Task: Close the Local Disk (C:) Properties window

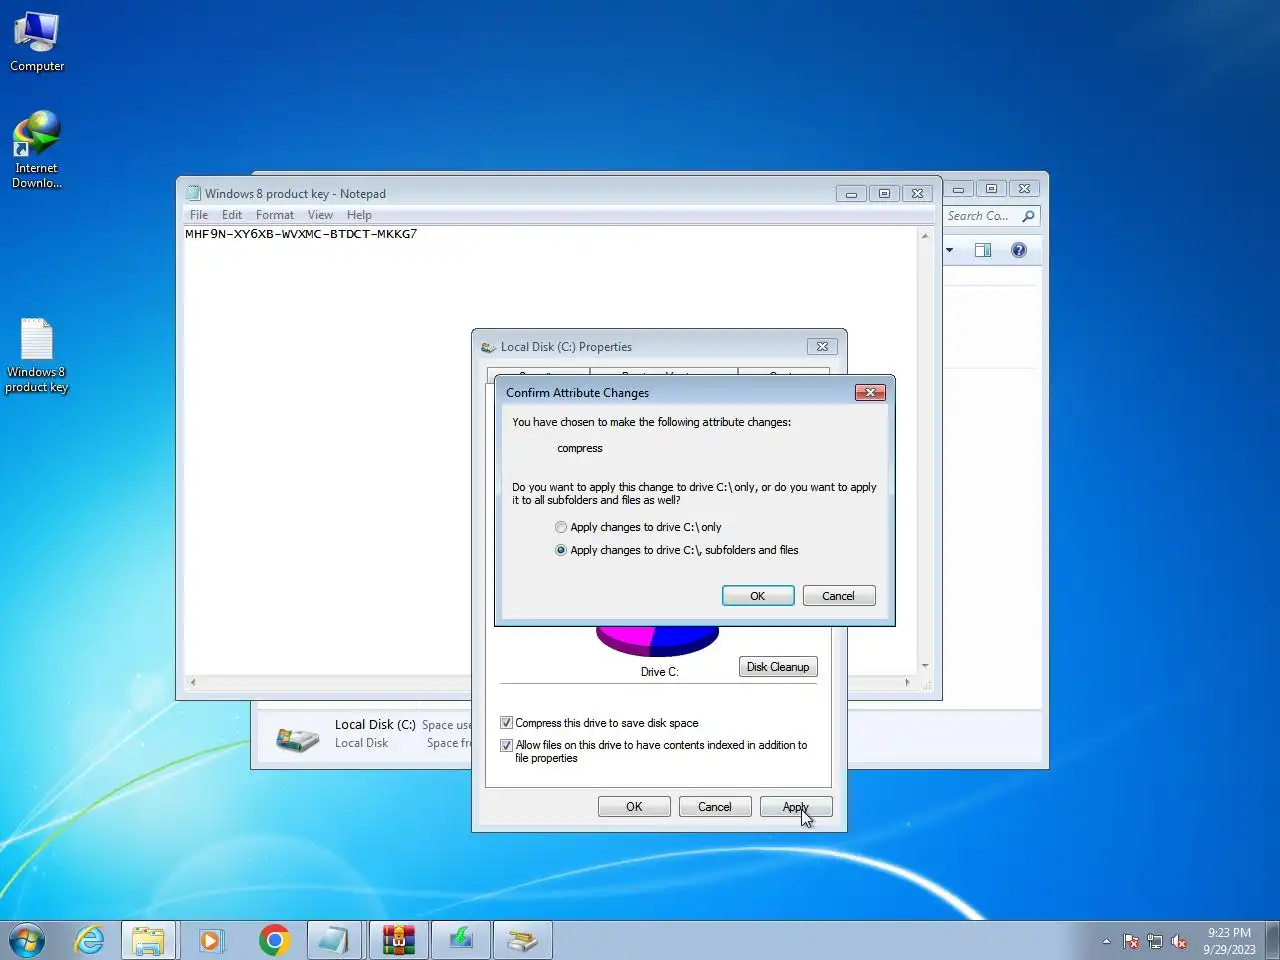Action: pyautogui.click(x=822, y=347)
